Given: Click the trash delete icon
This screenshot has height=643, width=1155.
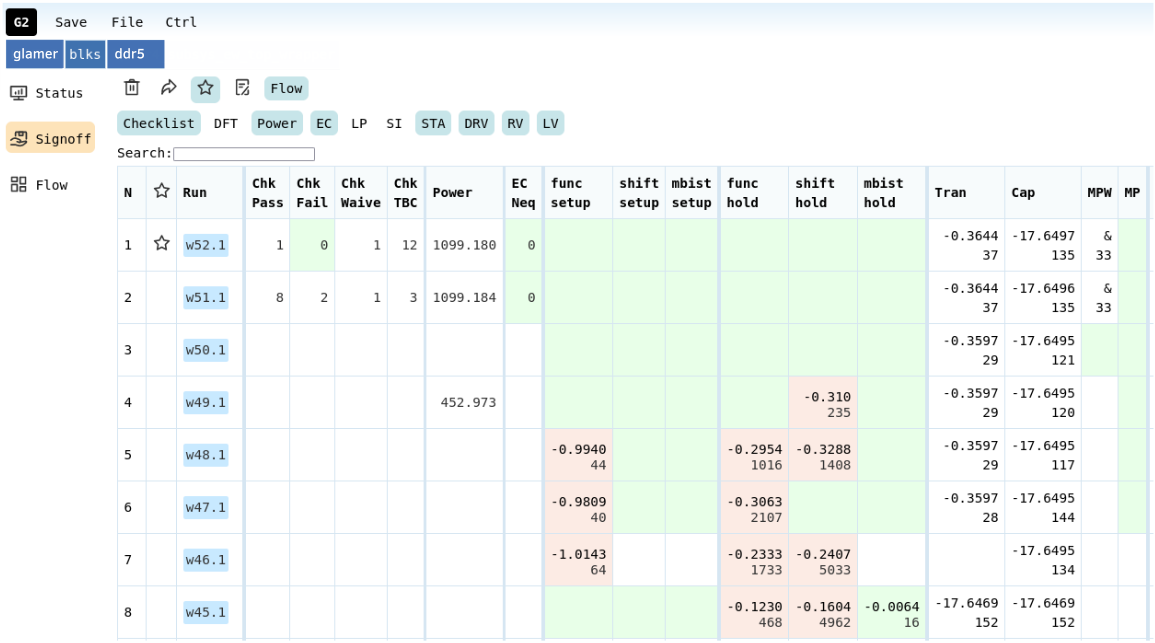Looking at the screenshot, I should coord(132,88).
